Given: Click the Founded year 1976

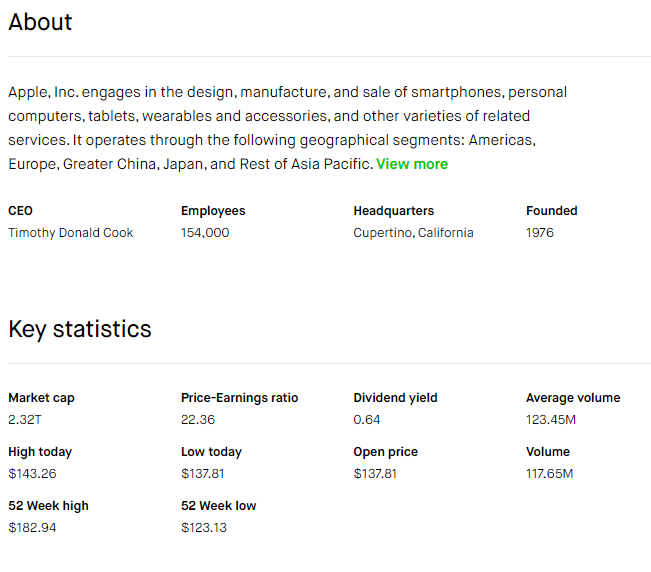Looking at the screenshot, I should tap(540, 233).
